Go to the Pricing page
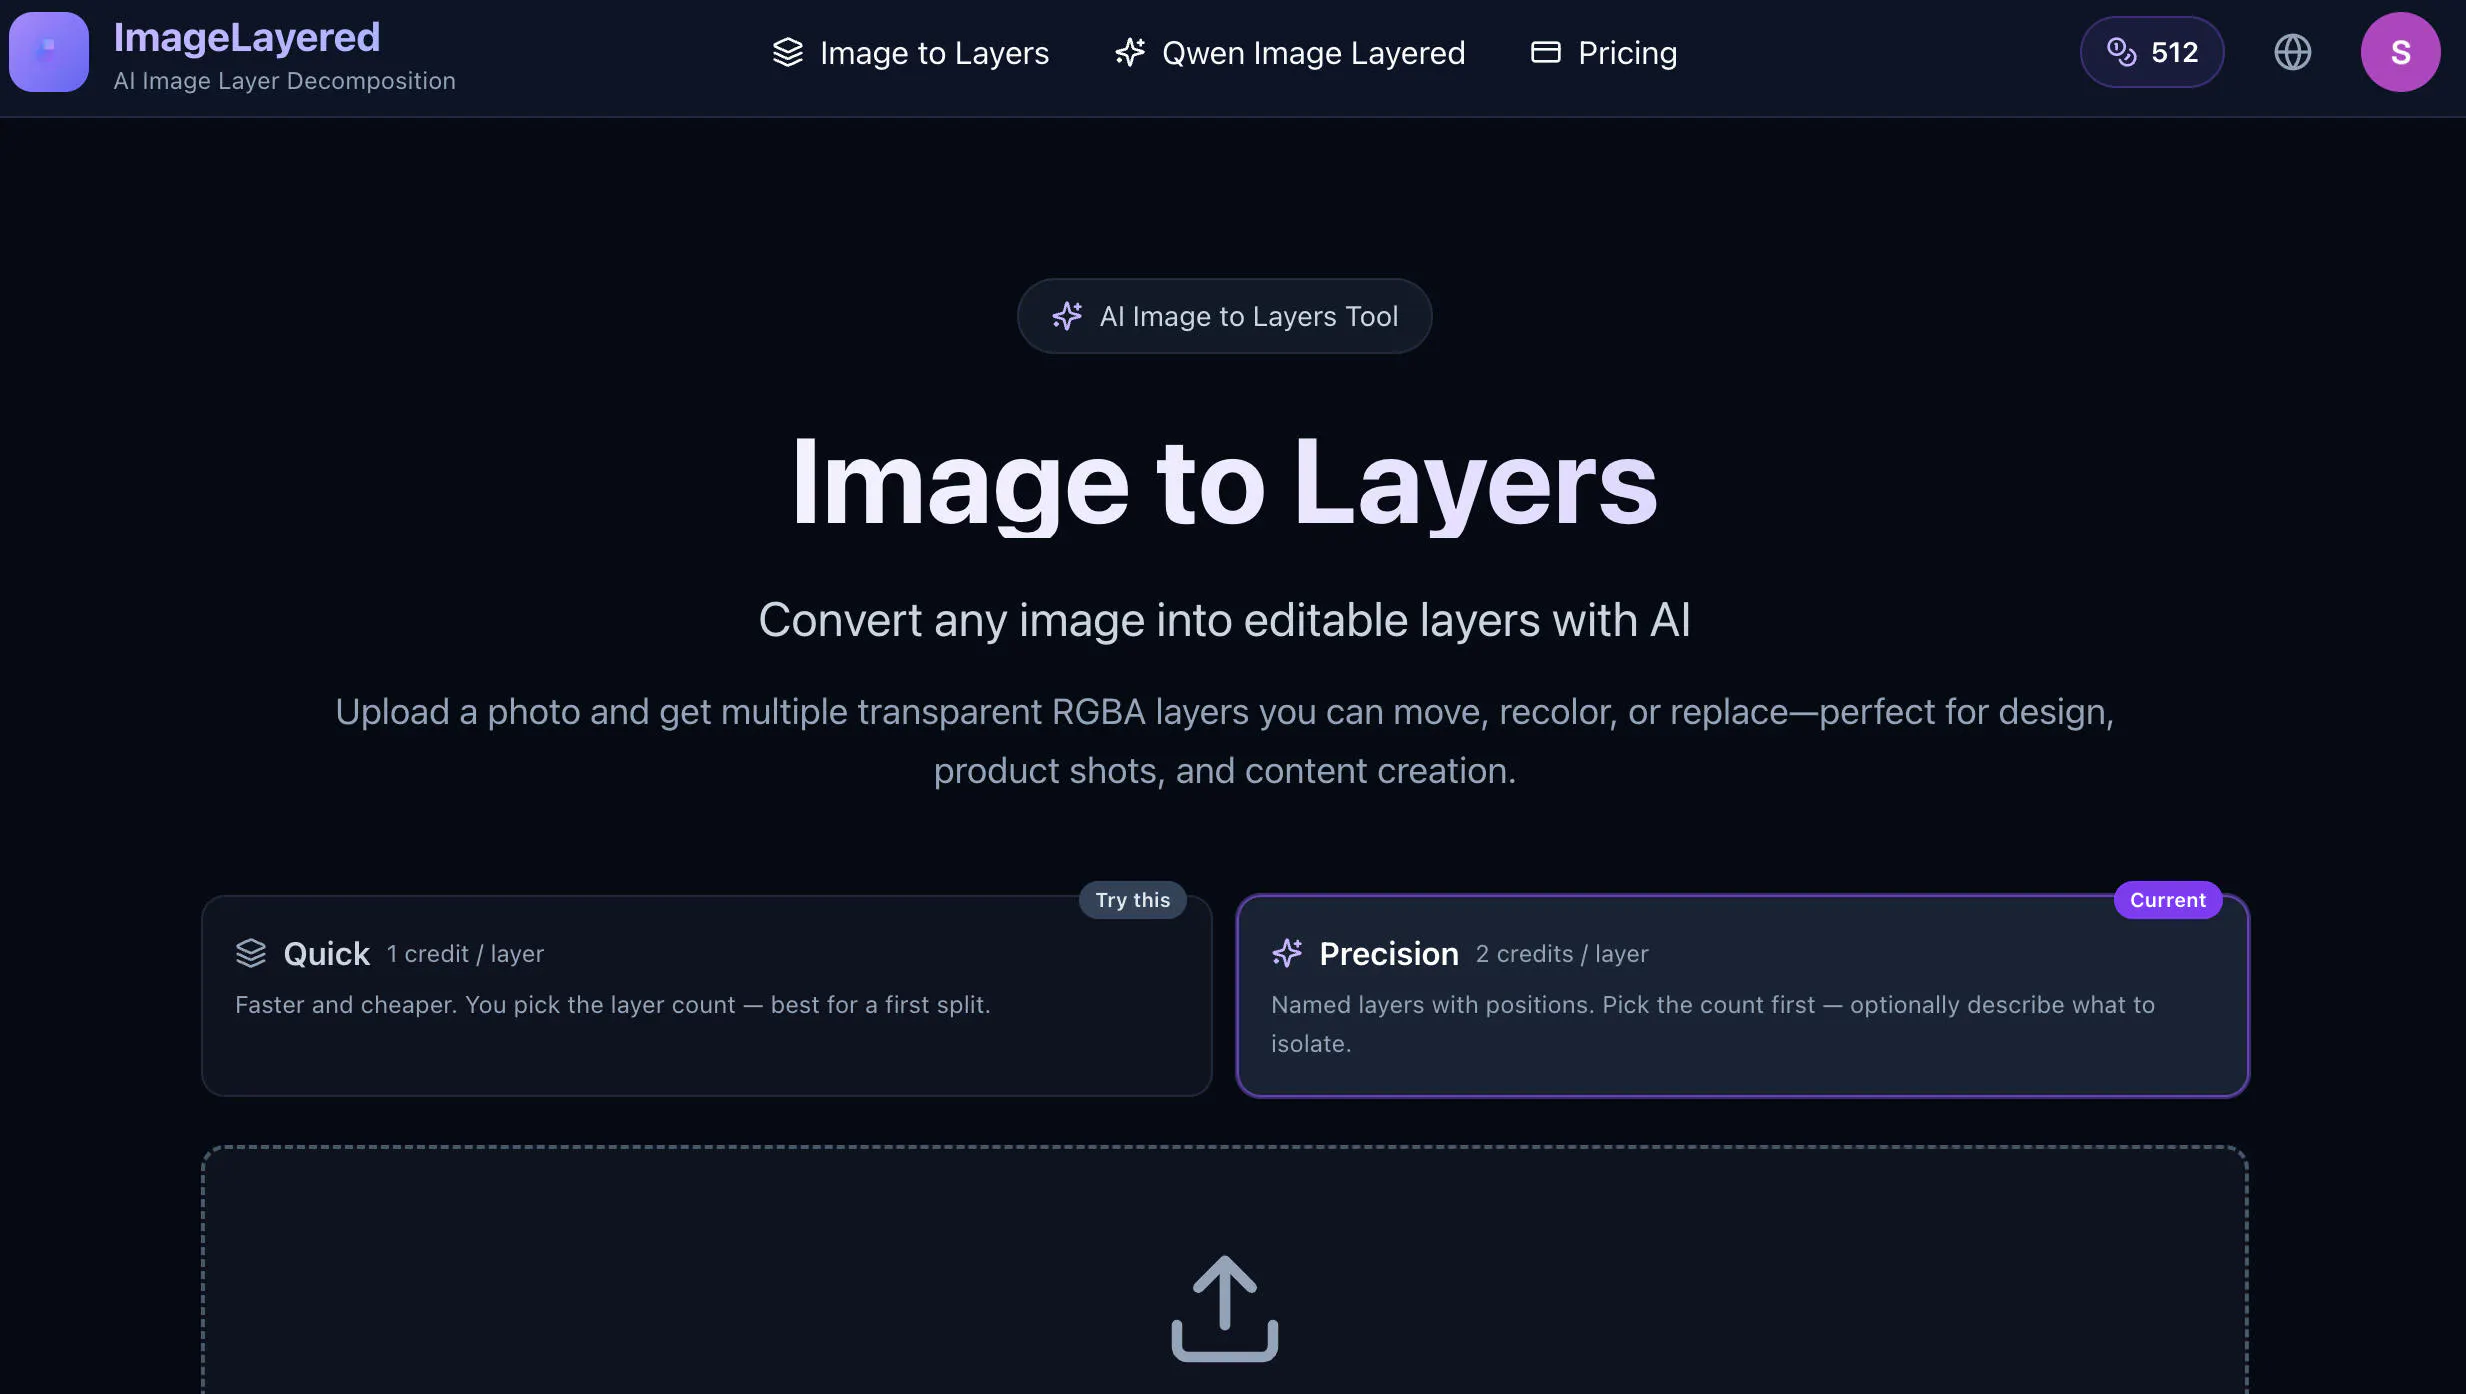 pos(1604,52)
